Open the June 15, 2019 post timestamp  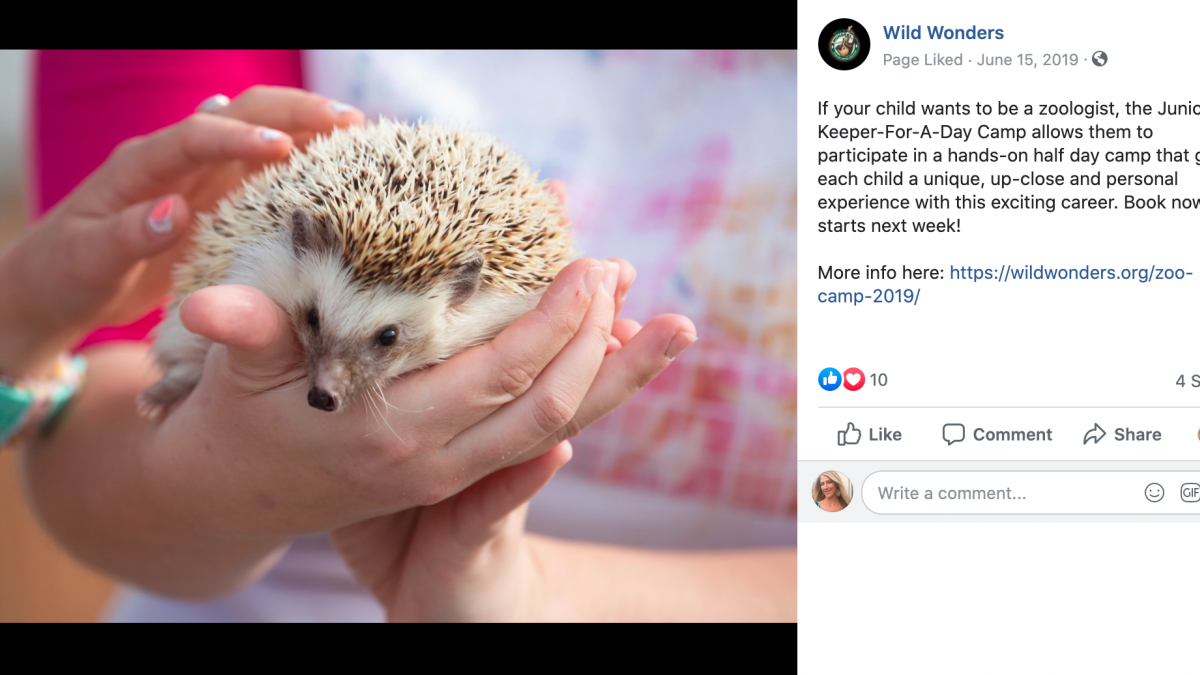pyautogui.click(x=1028, y=60)
